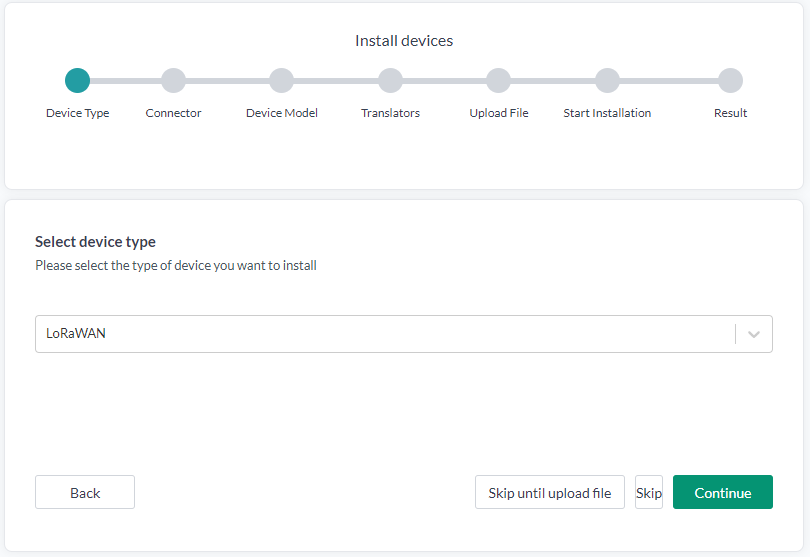Click Skip until upload file button
Viewport: 810px width, 557px height.
550,492
